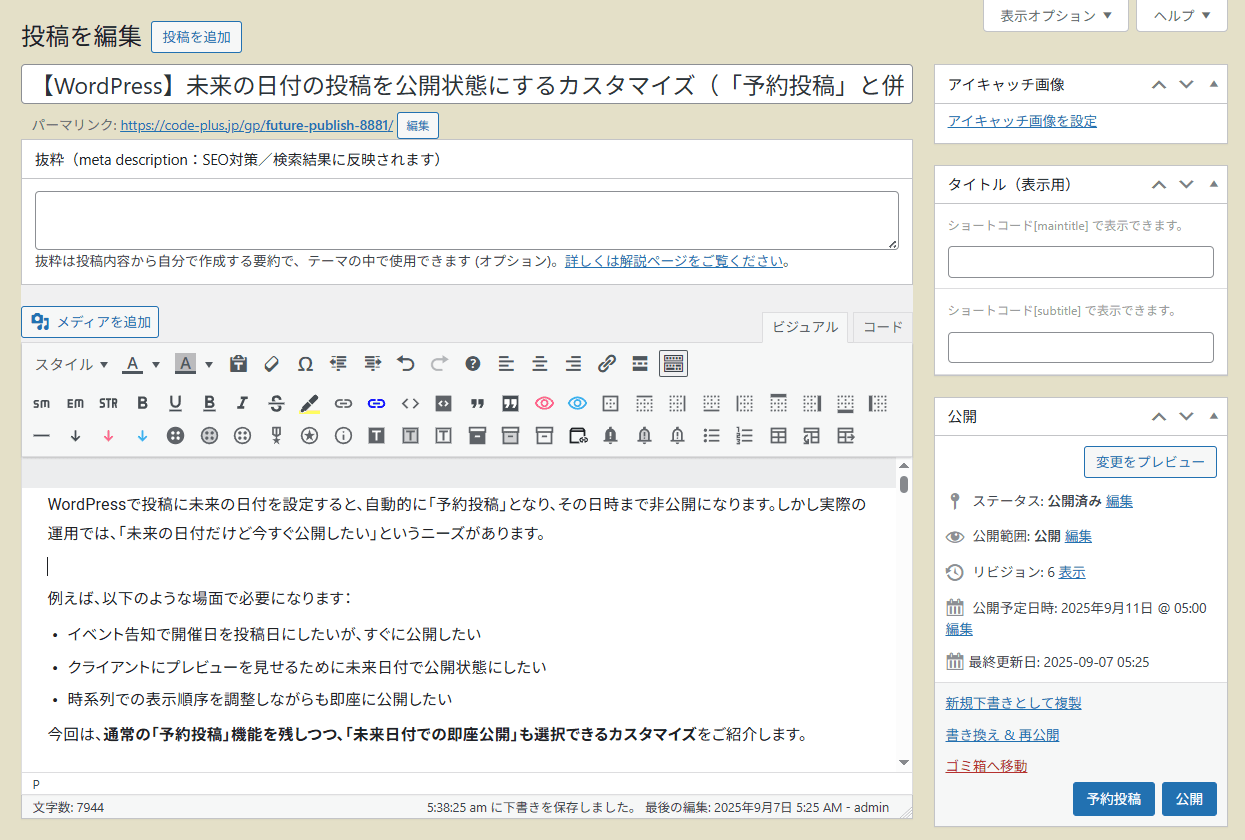Center align text in the editor toolbar
1245x840 pixels.
click(540, 364)
